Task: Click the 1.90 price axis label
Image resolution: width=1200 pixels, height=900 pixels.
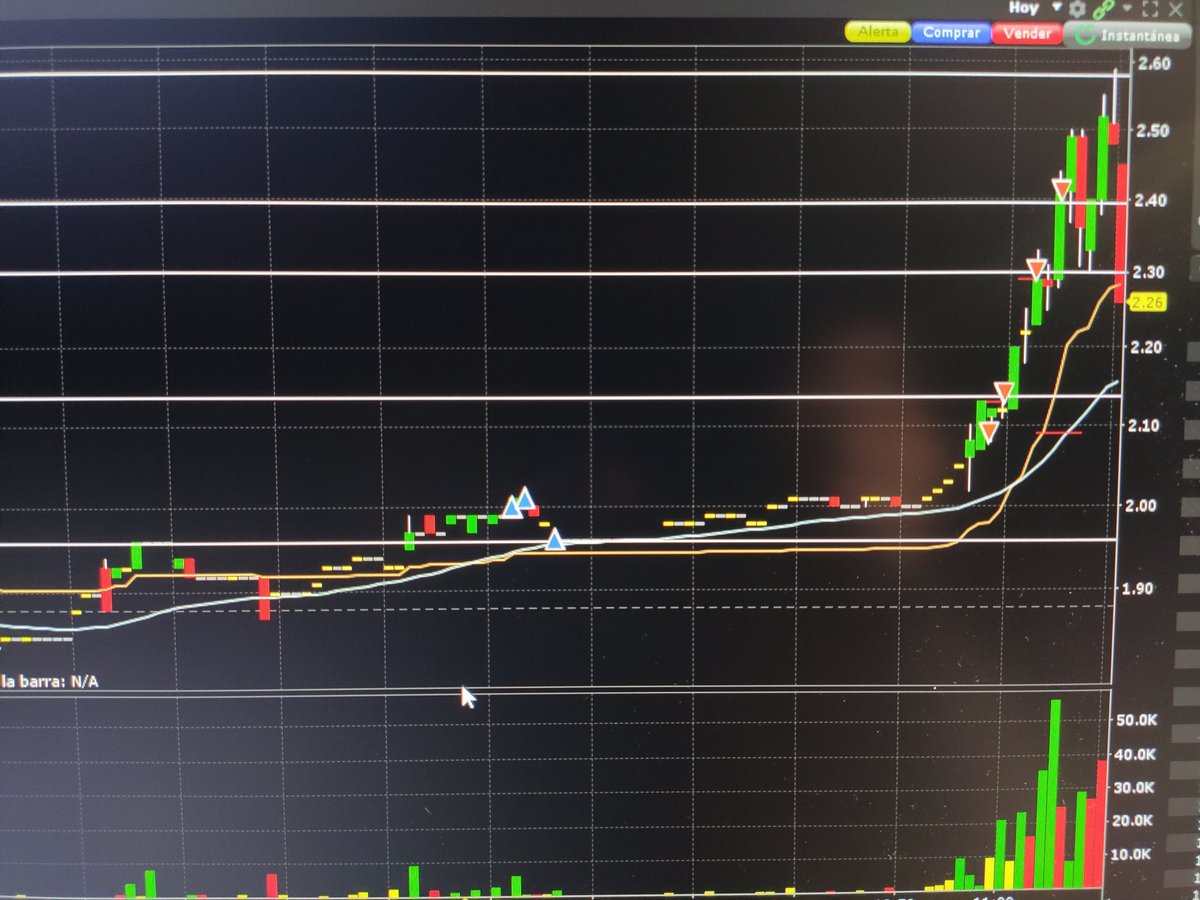Action: tap(1137, 589)
